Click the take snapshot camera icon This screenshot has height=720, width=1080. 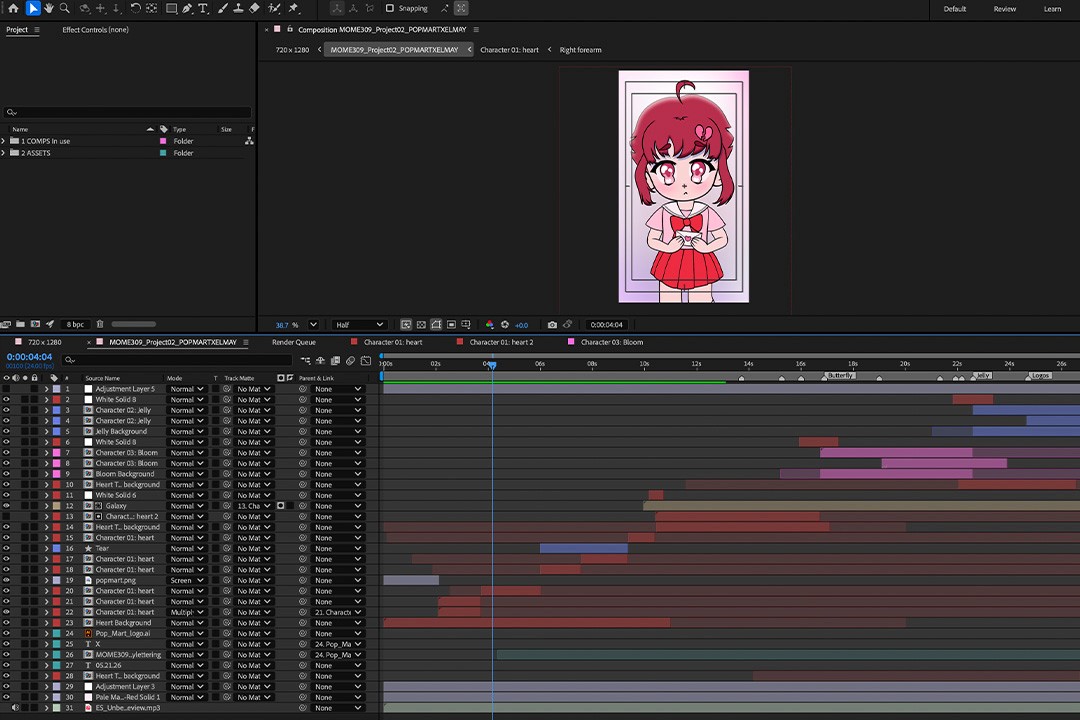click(x=552, y=325)
